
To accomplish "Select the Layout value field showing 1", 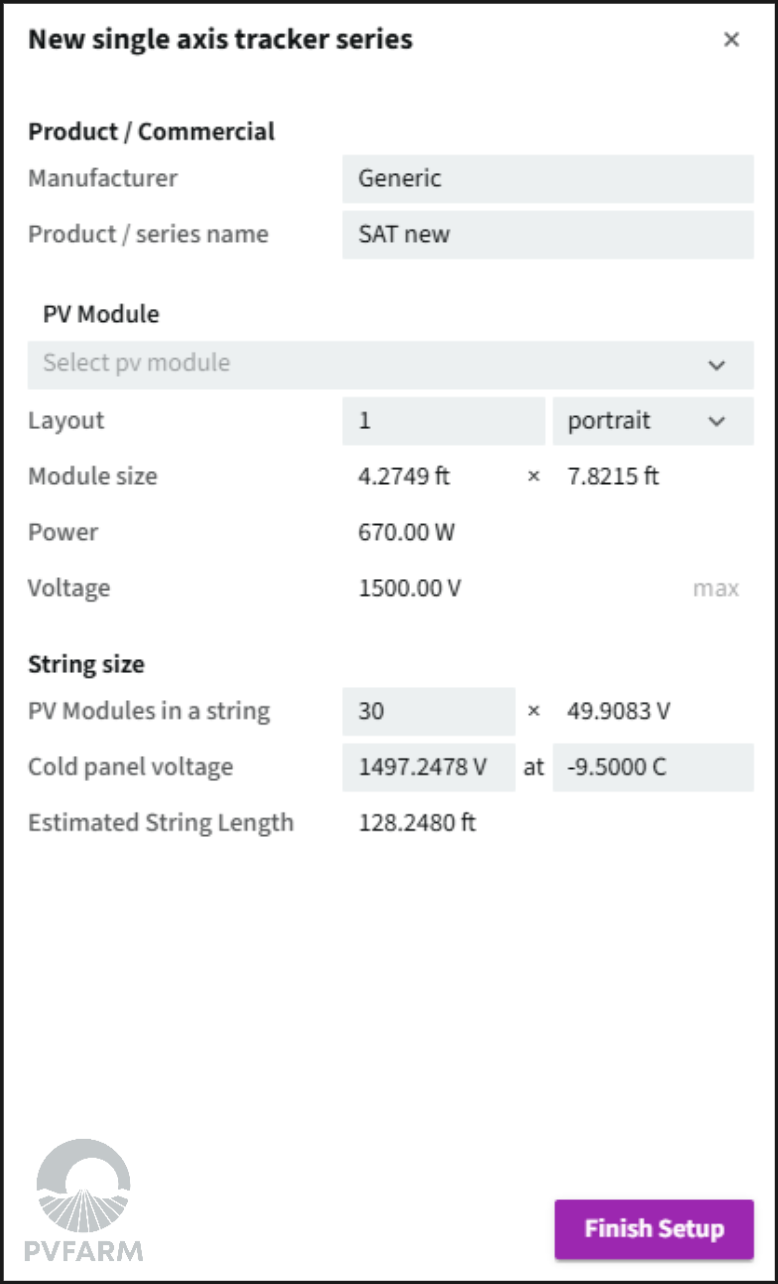I will 444,421.
